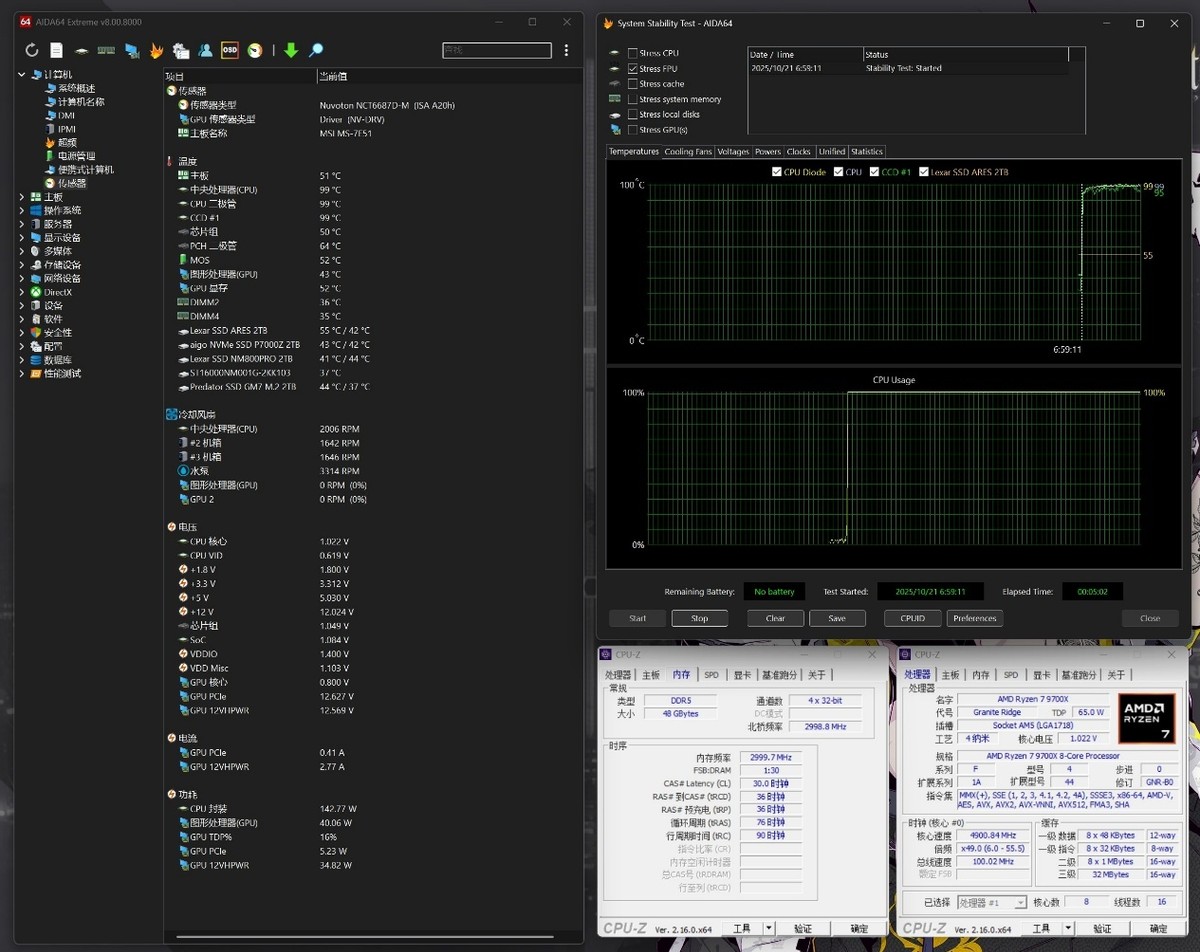Open the three-dot menu in AIDA64
This screenshot has height=952, width=1200.
coord(567,50)
